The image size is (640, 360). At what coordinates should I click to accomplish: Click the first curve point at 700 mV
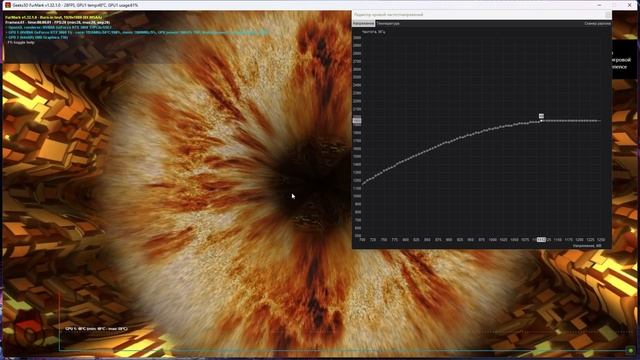point(362,184)
